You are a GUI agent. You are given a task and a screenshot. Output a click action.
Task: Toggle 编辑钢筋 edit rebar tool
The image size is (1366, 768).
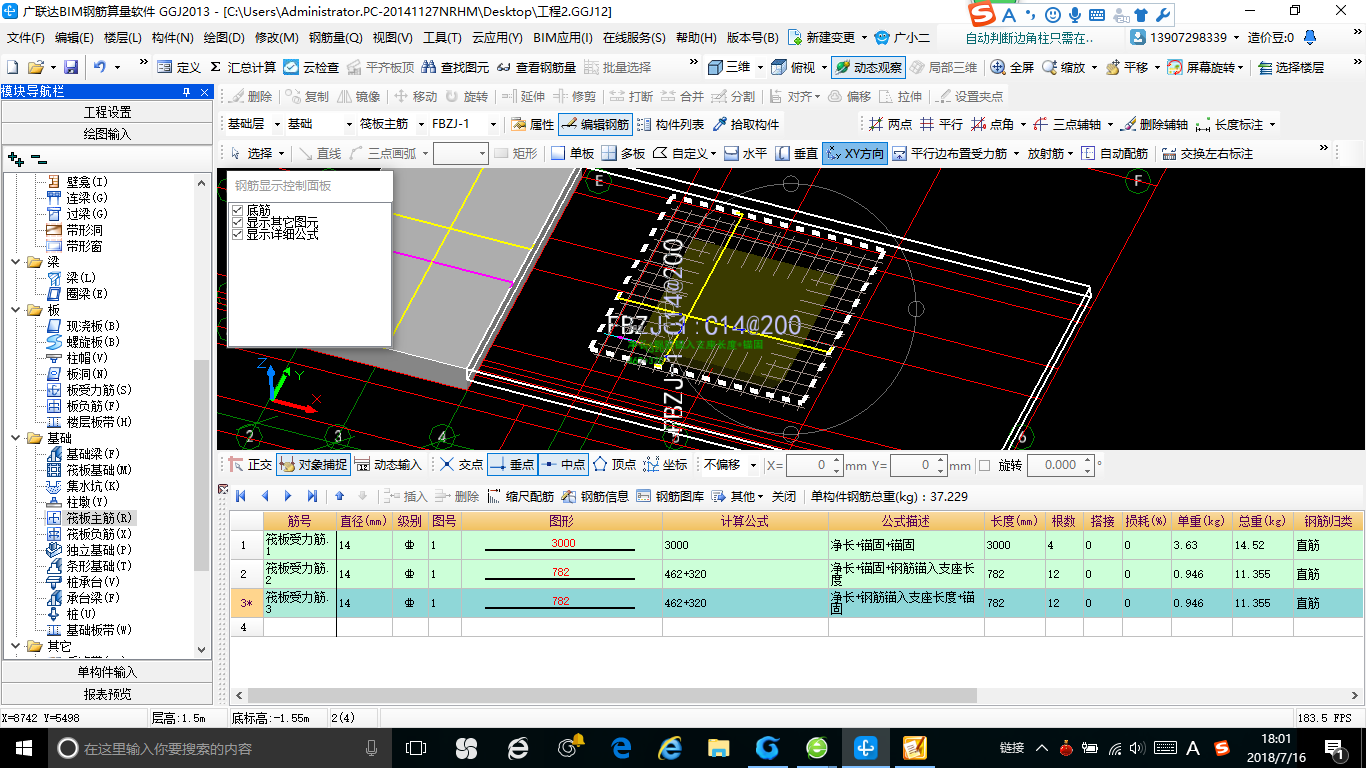pos(595,125)
